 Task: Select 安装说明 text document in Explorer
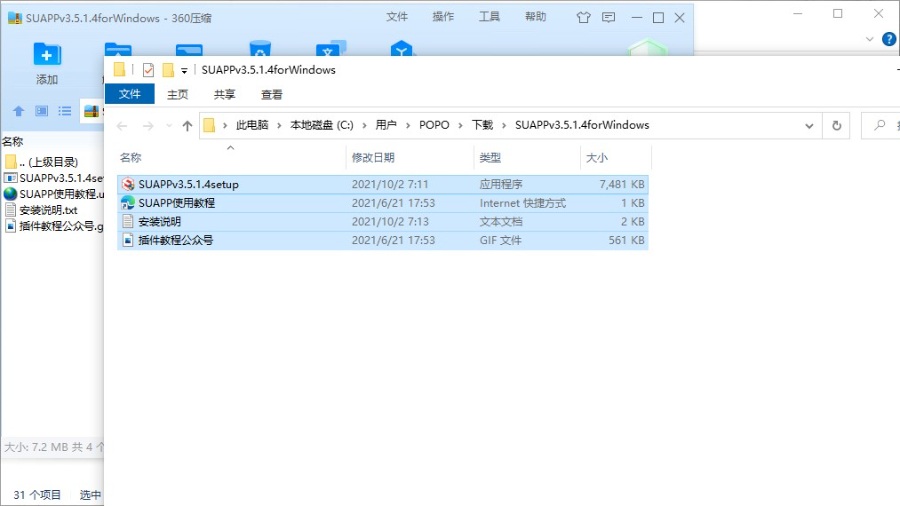point(383,221)
